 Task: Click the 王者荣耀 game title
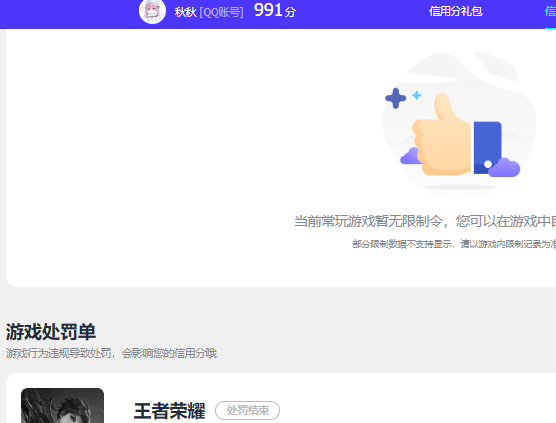(x=169, y=411)
